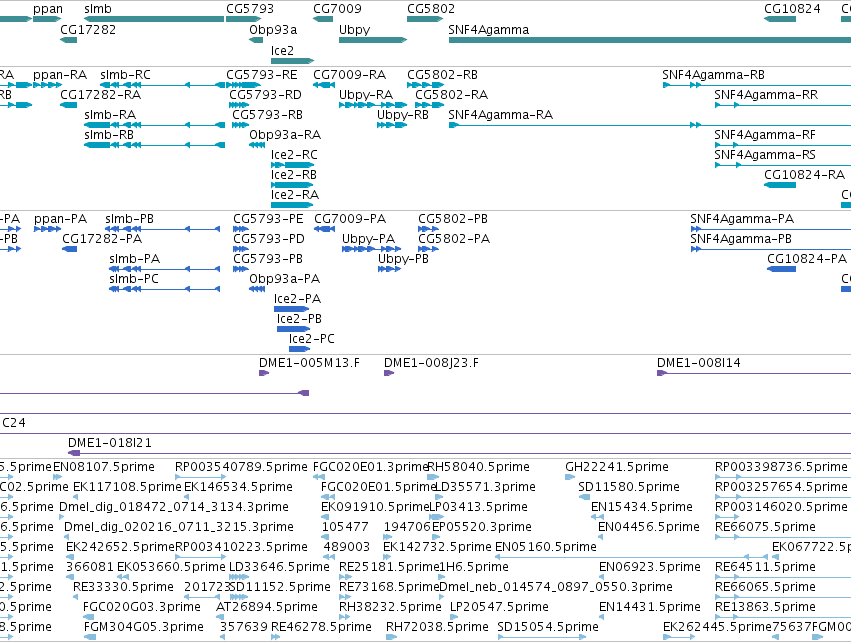Click the RP003540789.5prime EST label
Viewport: 851px width, 642px height.
(x=241, y=467)
